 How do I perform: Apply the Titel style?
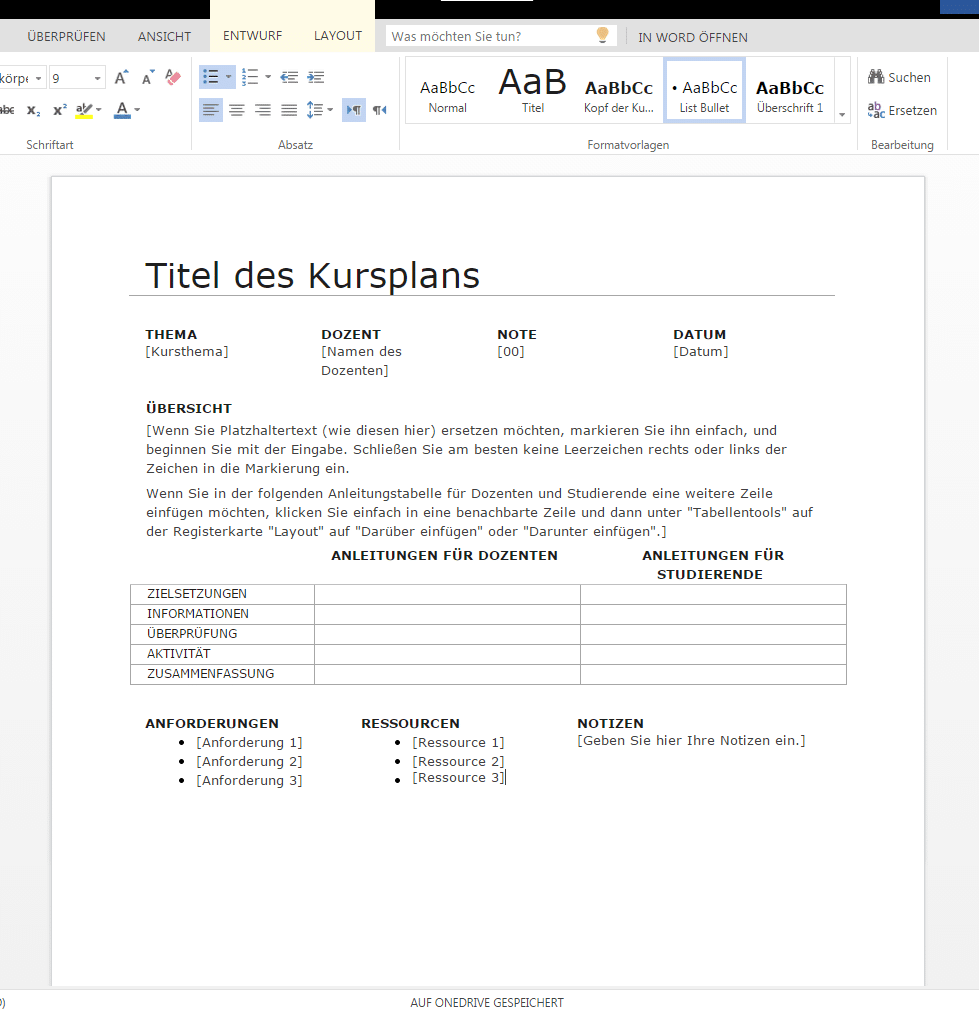[533, 91]
